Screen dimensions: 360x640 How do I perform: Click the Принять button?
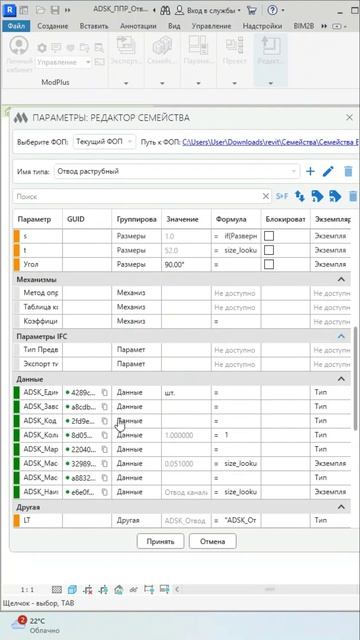160,542
